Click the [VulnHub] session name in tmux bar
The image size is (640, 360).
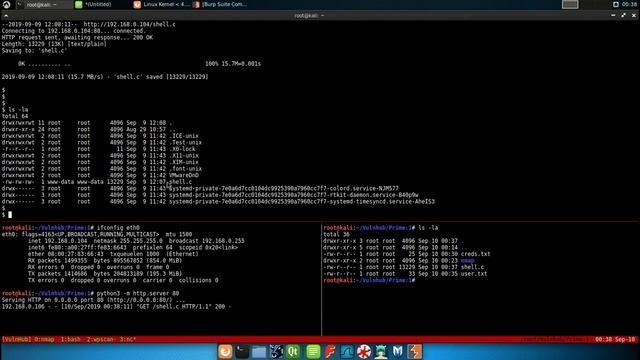pos(17,339)
